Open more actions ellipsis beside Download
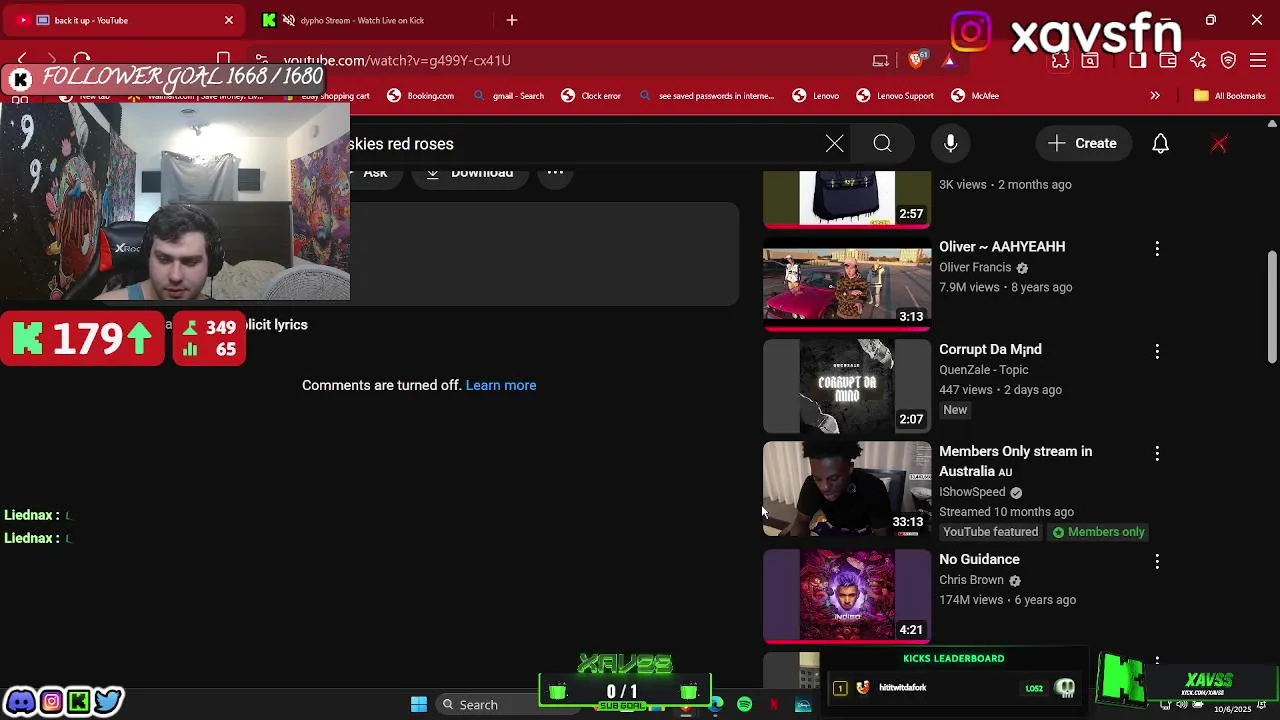The image size is (1280, 720). pyautogui.click(x=555, y=172)
